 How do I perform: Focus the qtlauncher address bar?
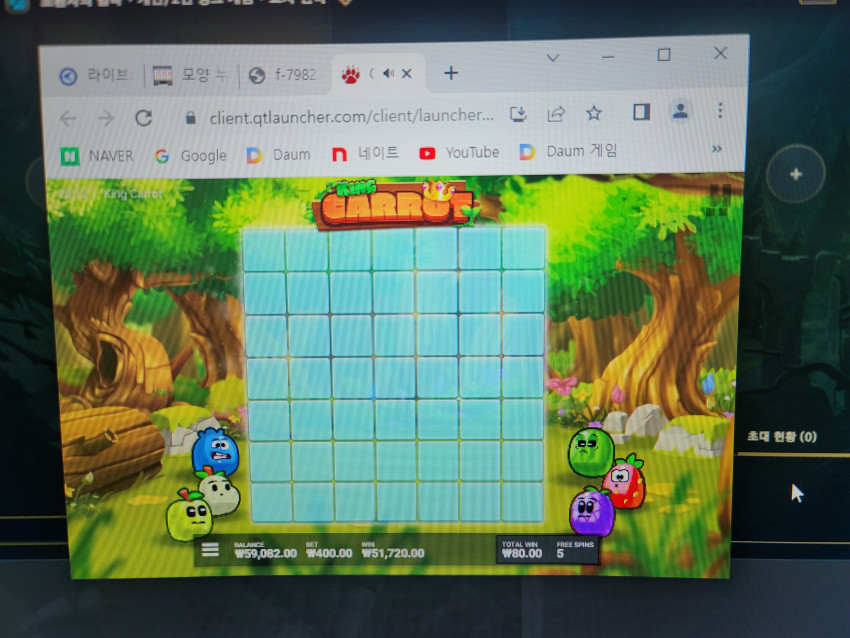point(351,115)
